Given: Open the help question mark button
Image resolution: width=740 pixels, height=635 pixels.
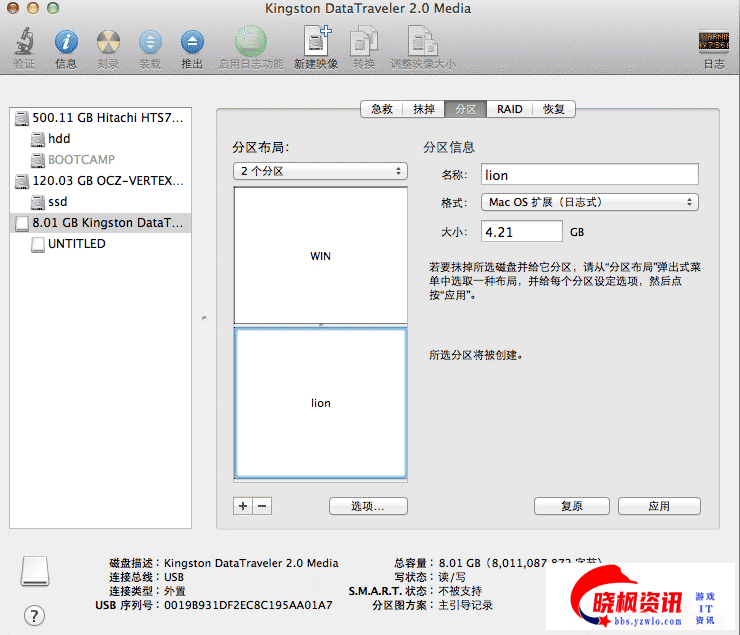Looking at the screenshot, I should [35, 615].
